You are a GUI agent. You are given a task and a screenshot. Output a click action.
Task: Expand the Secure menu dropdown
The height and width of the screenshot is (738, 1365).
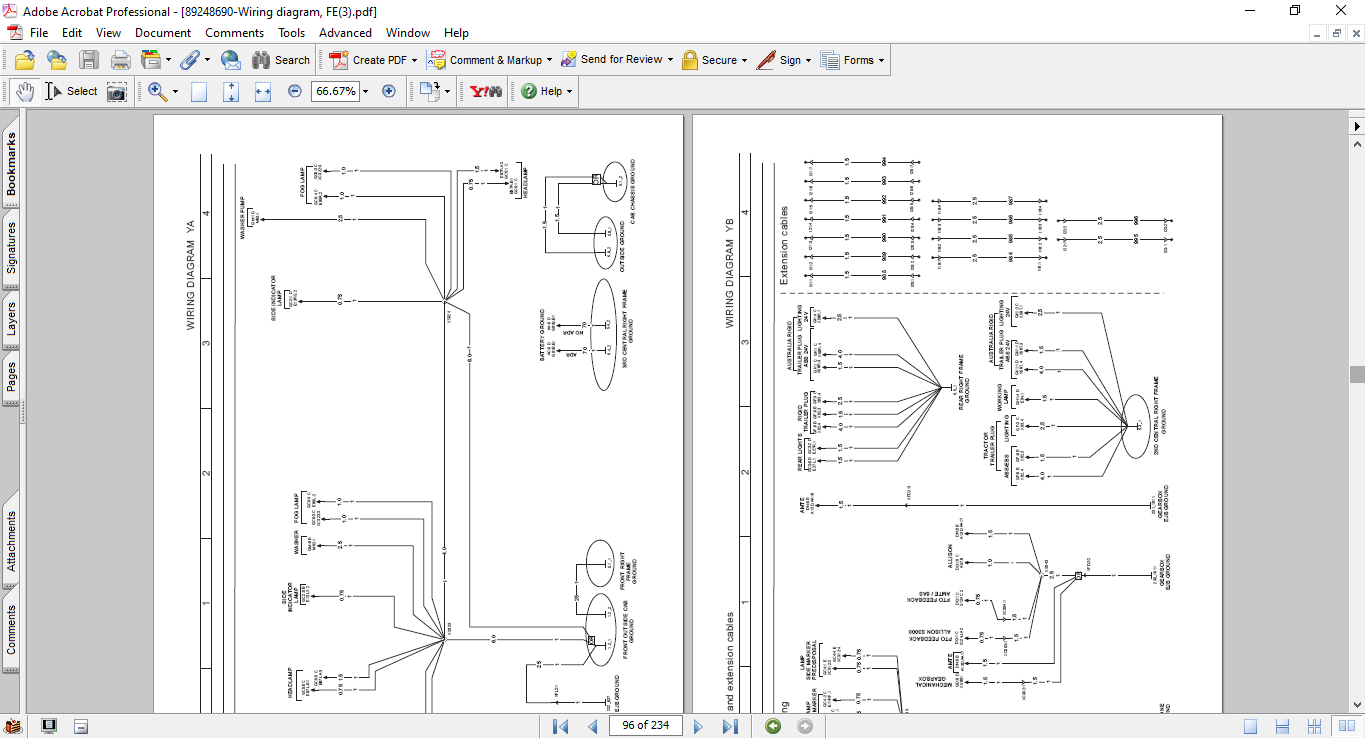pos(745,60)
